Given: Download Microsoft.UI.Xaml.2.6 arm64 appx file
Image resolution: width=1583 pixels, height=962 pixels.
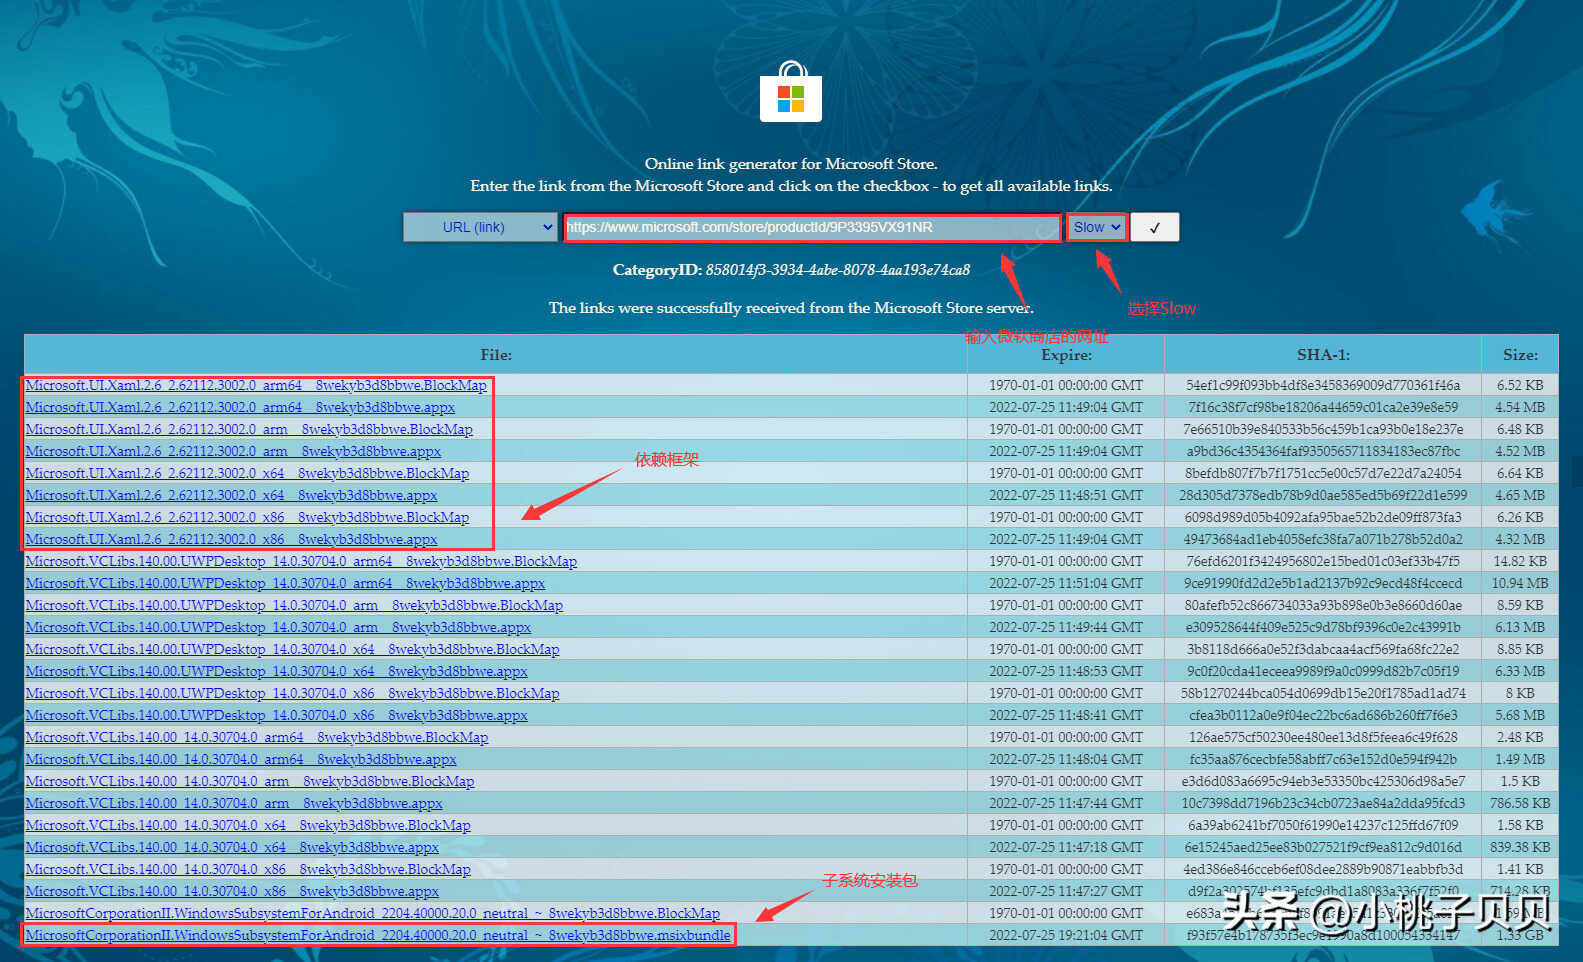Looking at the screenshot, I should click(x=240, y=407).
